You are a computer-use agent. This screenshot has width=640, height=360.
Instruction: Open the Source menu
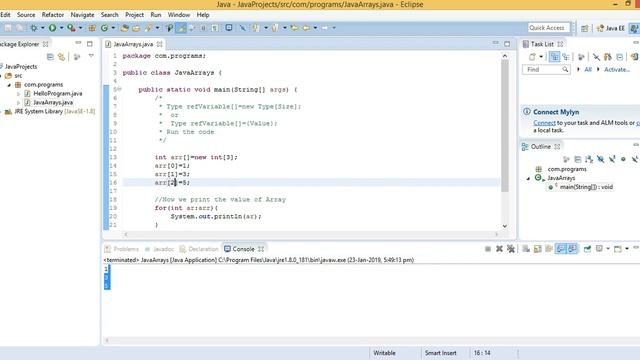click(x=26, y=15)
